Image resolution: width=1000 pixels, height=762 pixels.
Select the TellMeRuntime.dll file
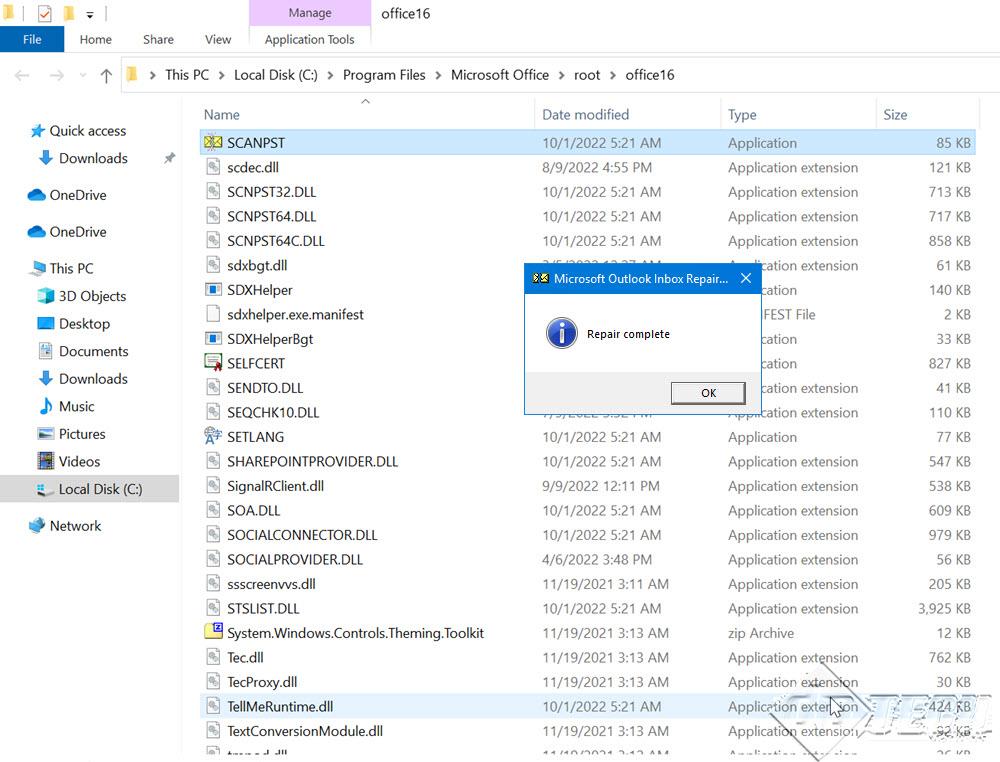[x=280, y=706]
